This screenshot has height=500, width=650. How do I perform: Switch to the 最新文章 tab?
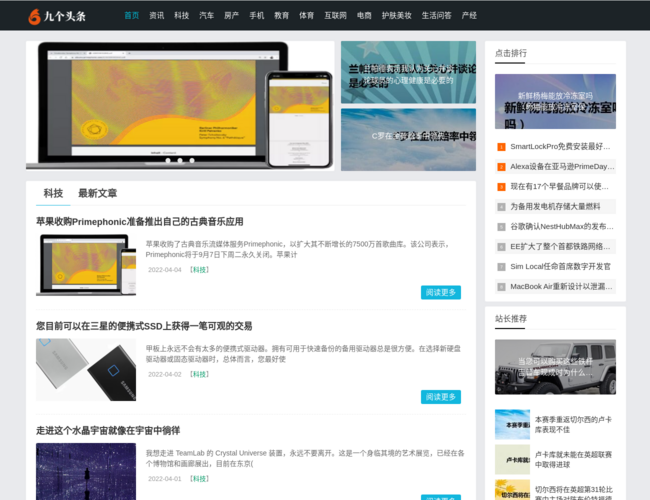97,193
